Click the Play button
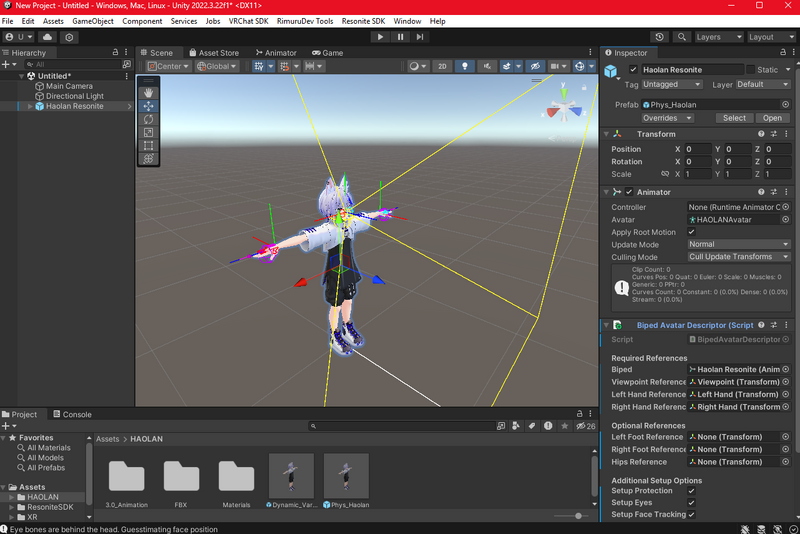This screenshot has height=534, width=800. click(379, 37)
